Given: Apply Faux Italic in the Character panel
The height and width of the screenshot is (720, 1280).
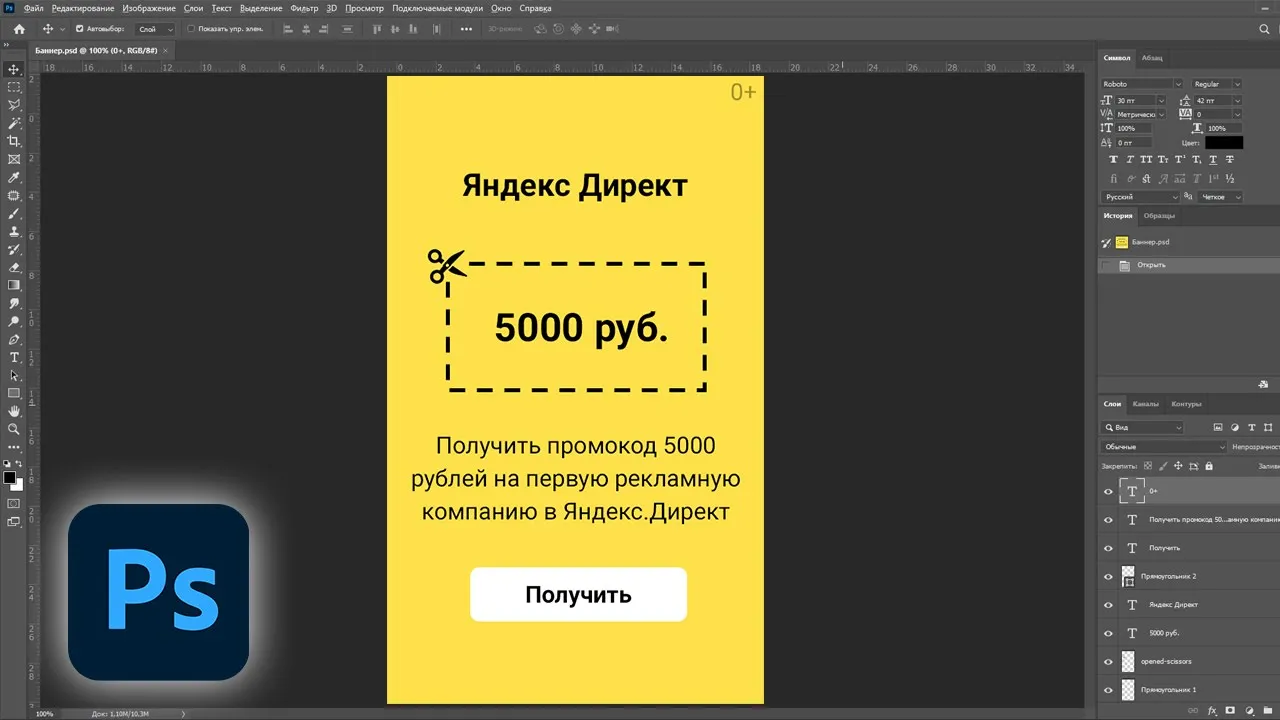Looking at the screenshot, I should click(x=1130, y=160).
